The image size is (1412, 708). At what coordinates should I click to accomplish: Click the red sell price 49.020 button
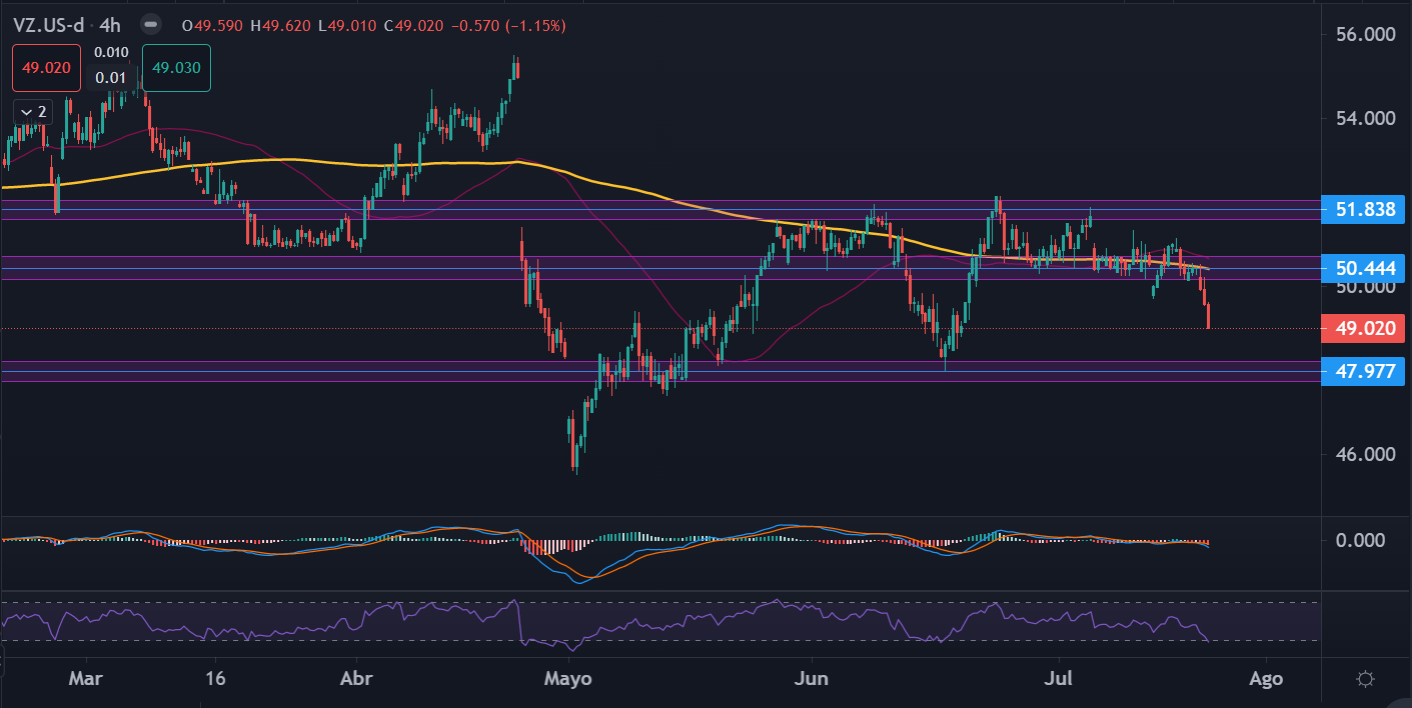[46, 68]
